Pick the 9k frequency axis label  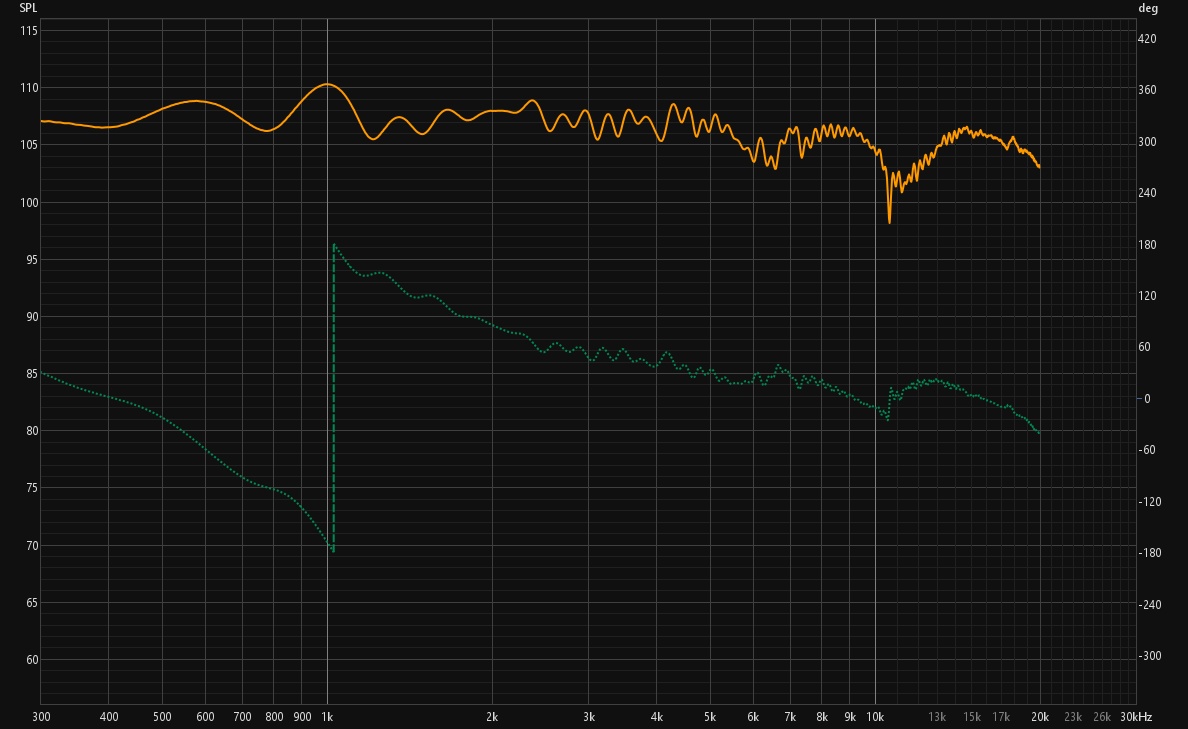coord(850,717)
